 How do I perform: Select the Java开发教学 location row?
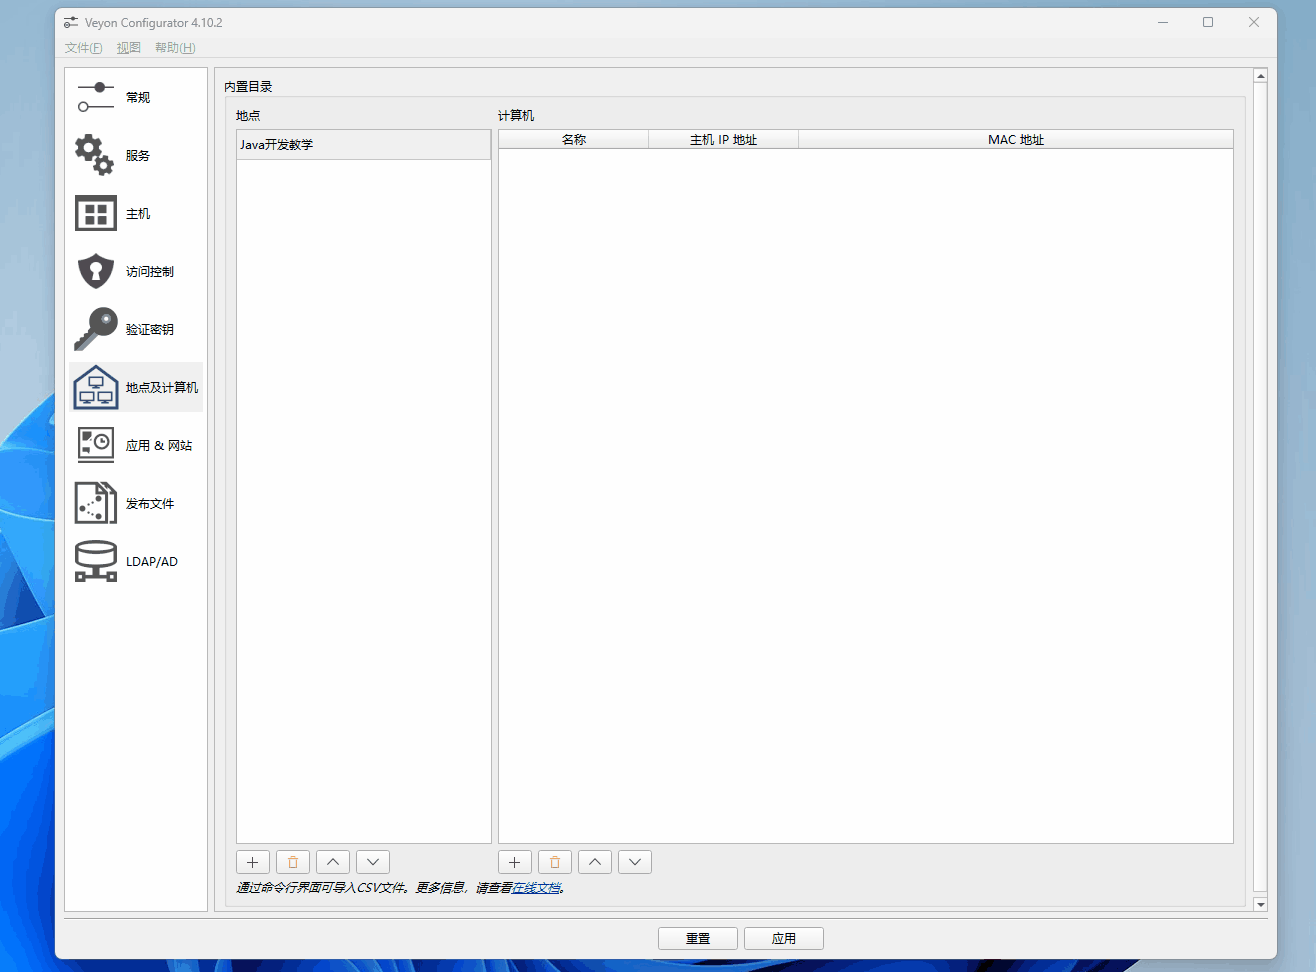364,145
